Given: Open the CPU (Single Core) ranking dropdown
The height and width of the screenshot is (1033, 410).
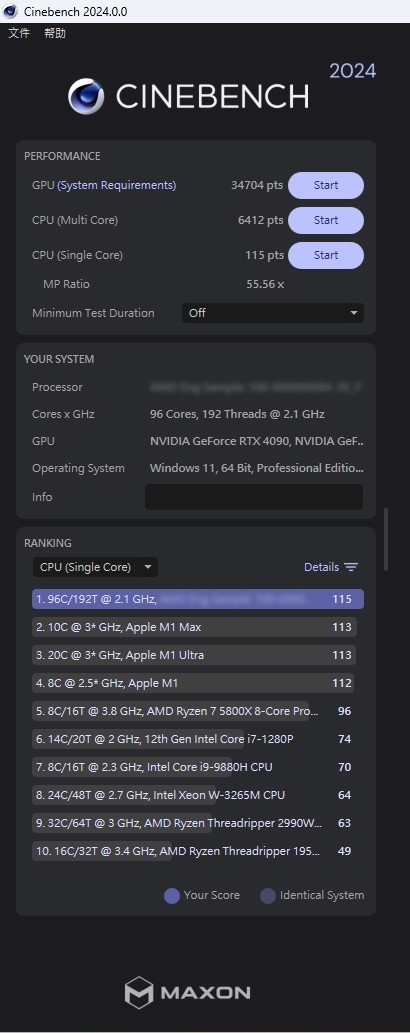Looking at the screenshot, I should point(96,567).
